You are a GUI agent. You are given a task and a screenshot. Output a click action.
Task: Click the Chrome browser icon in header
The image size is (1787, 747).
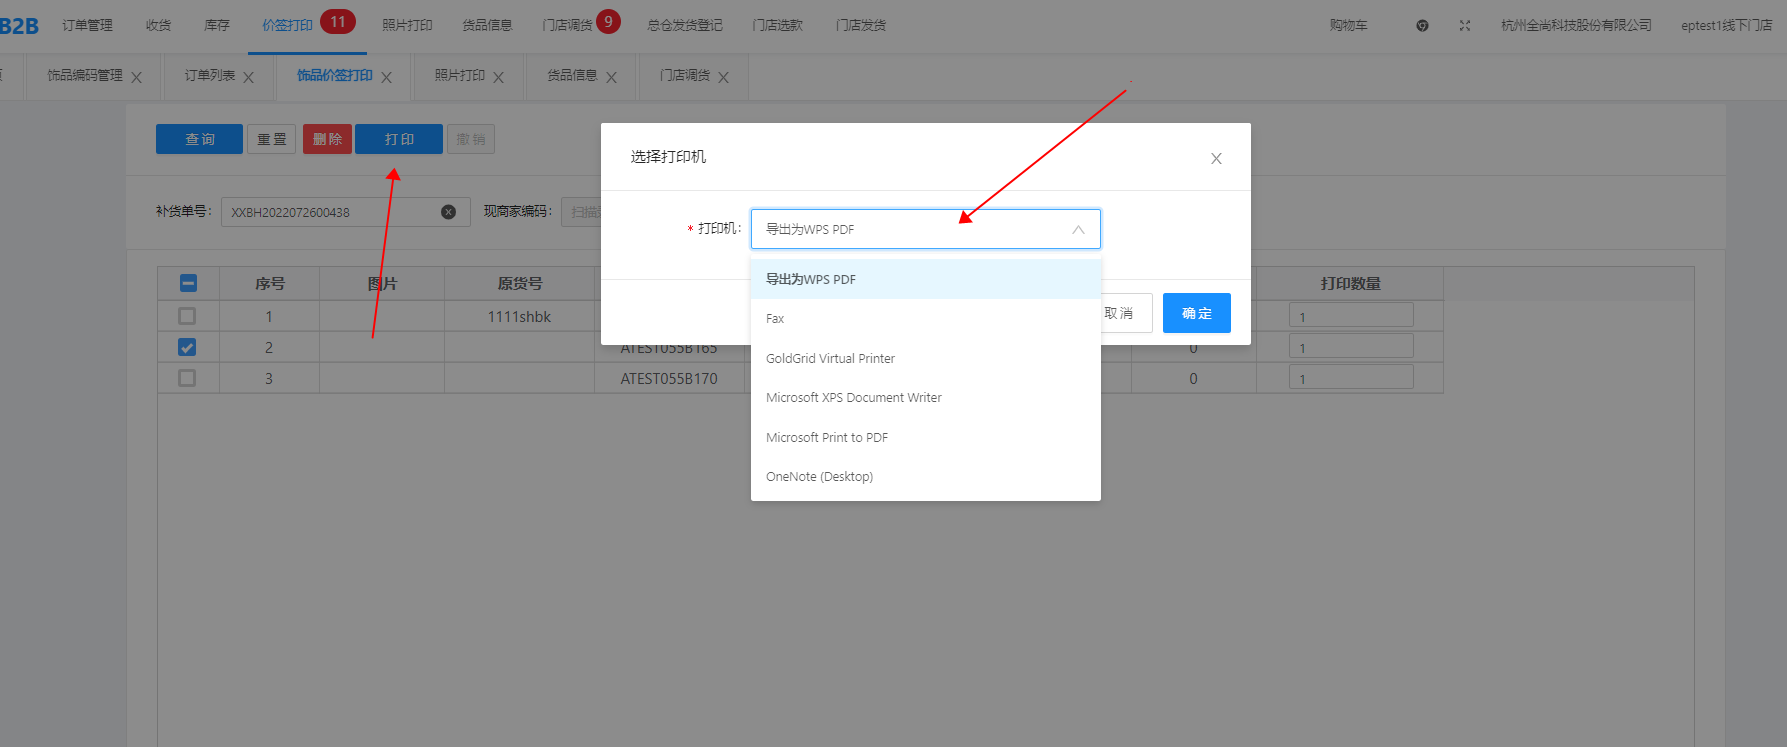point(1422,26)
